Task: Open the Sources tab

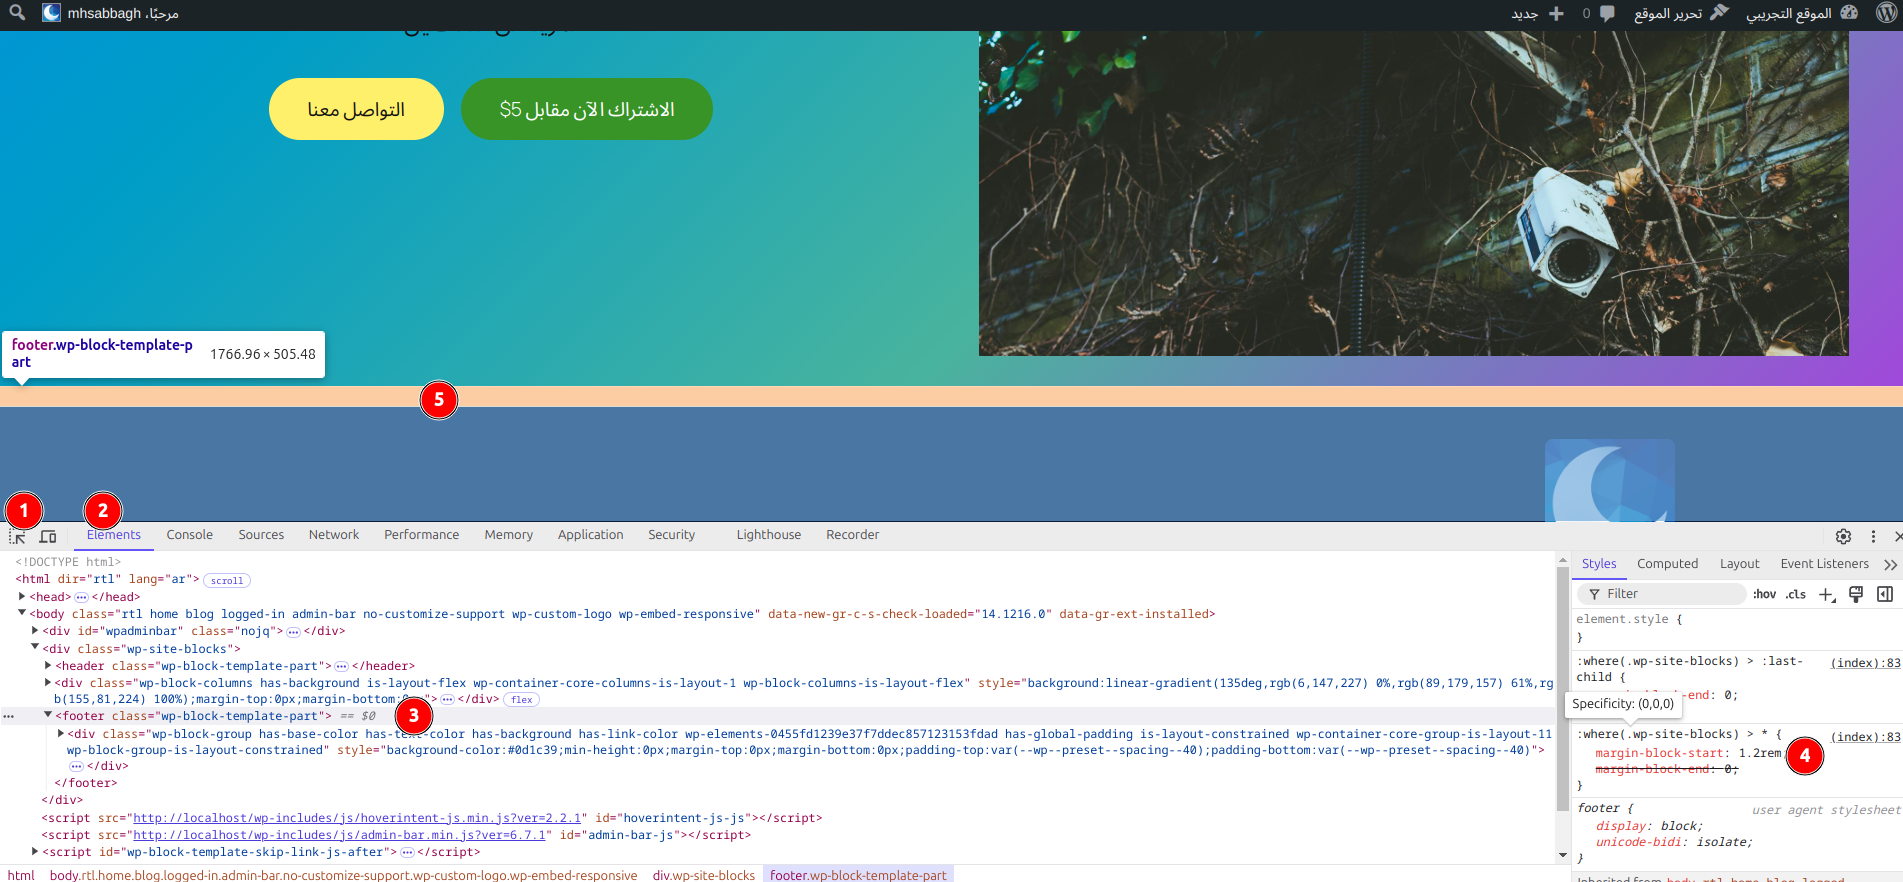Action: [x=261, y=535]
